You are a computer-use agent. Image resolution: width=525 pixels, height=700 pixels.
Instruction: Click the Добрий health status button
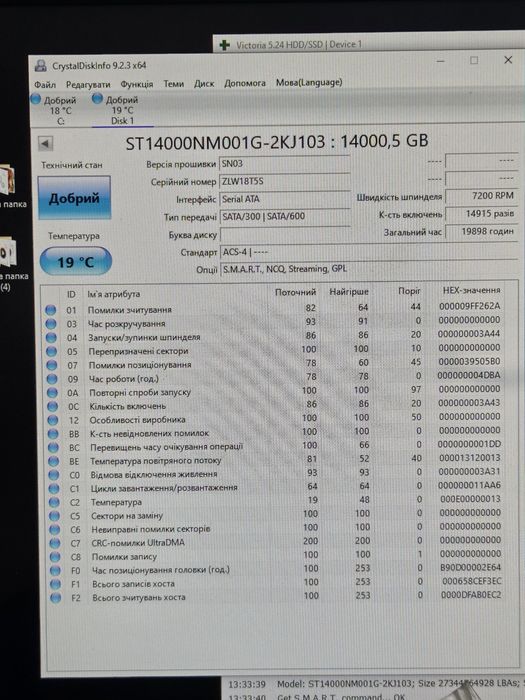click(74, 198)
